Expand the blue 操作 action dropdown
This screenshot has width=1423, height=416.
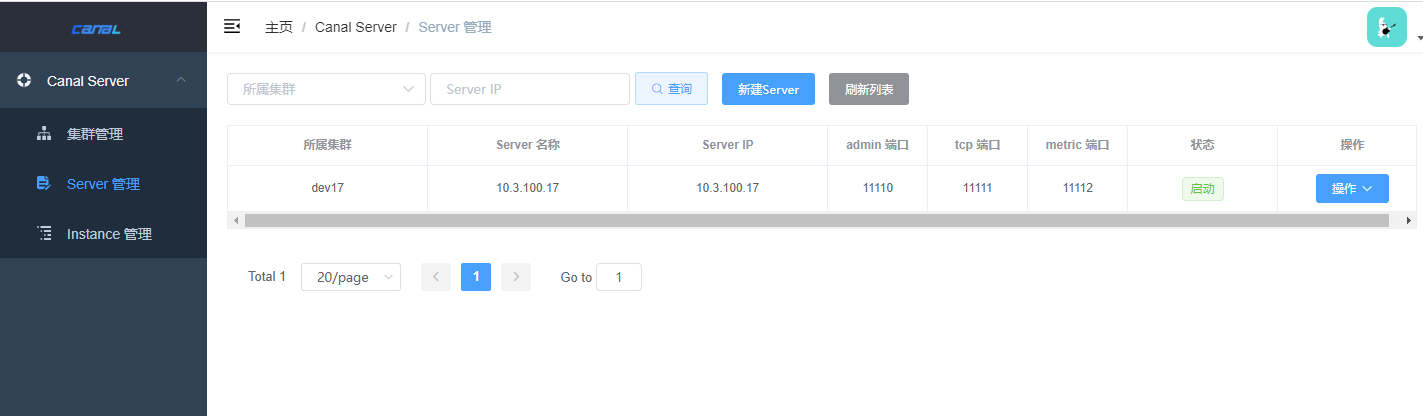(1351, 188)
